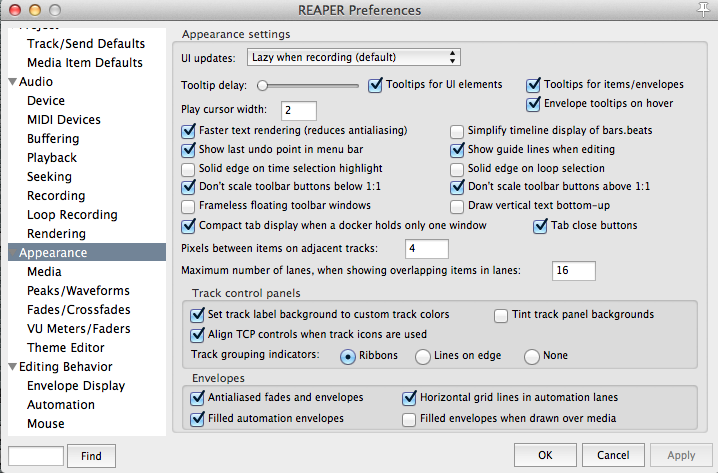Enable Tint track panel backgrounds
This screenshot has width=718, height=473.
coord(500,315)
